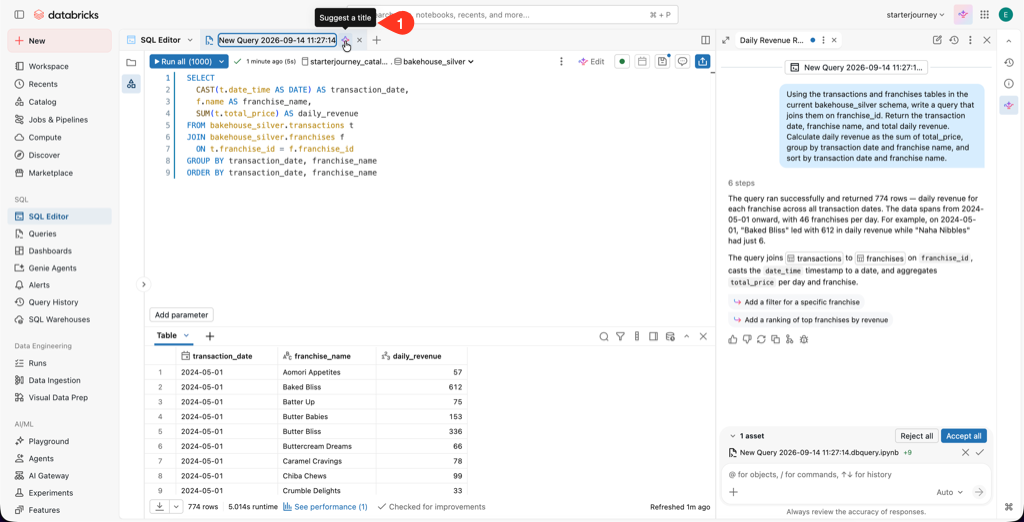Collapse the left sidebar toggle
Viewport: 1024px width, 522px height.
coord(19,14)
